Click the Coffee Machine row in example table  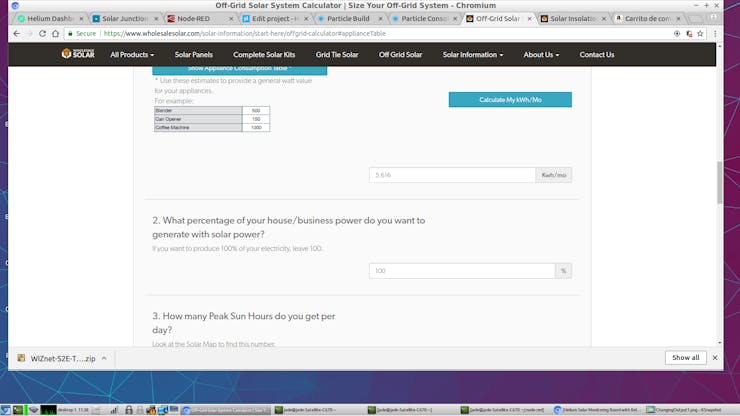coord(212,127)
